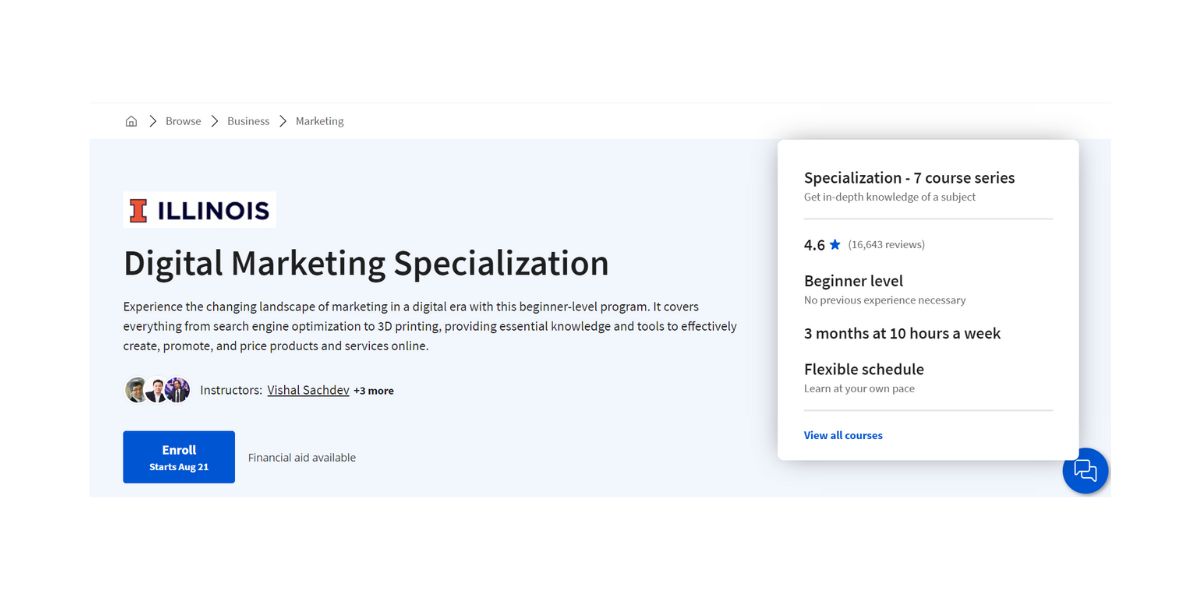Image resolution: width=1200 pixels, height=600 pixels.
Task: Click the first instructor avatar
Action: (134, 389)
